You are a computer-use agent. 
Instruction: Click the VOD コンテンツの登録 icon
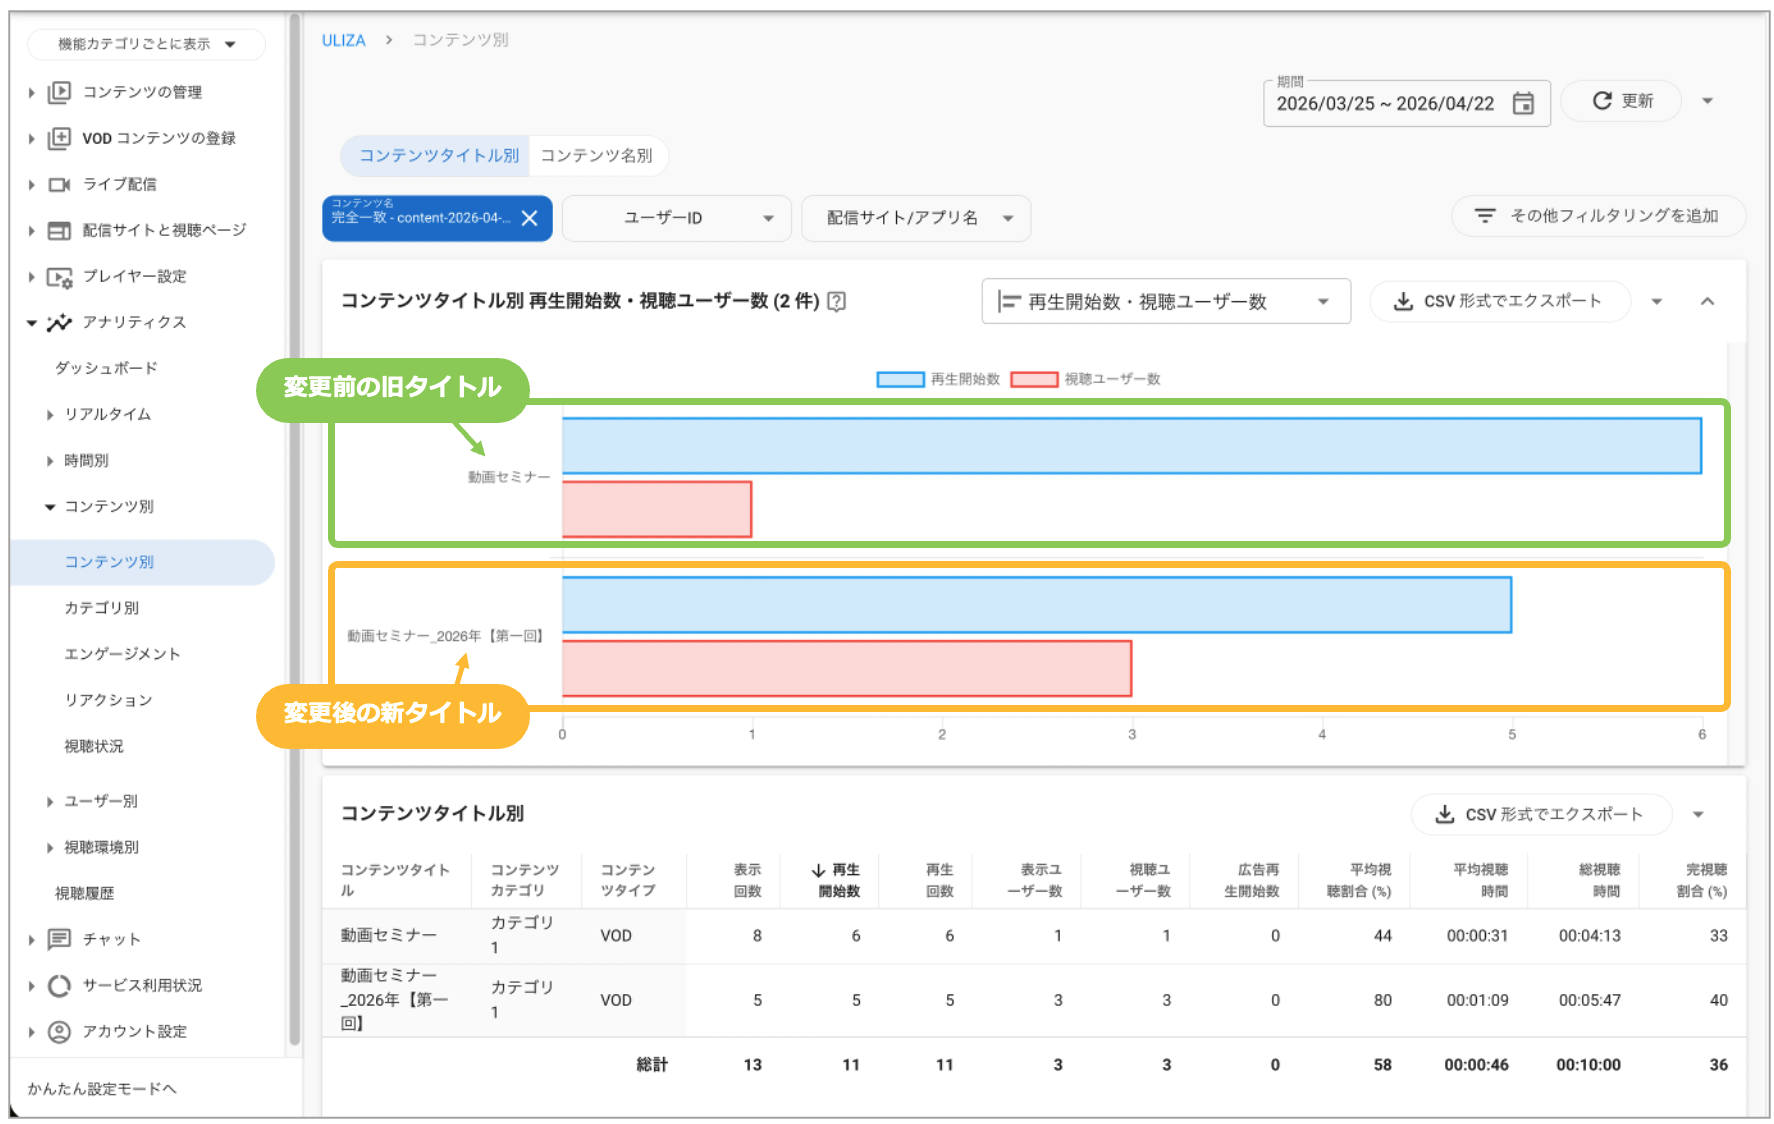[59, 138]
